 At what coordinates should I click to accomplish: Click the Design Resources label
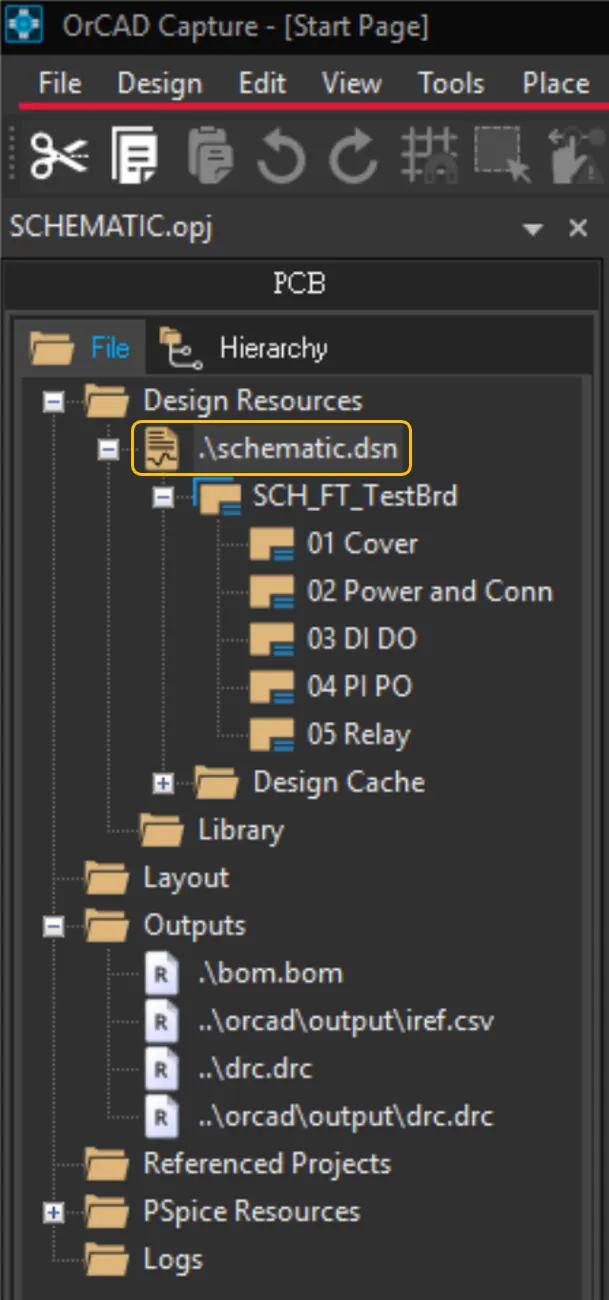point(253,401)
